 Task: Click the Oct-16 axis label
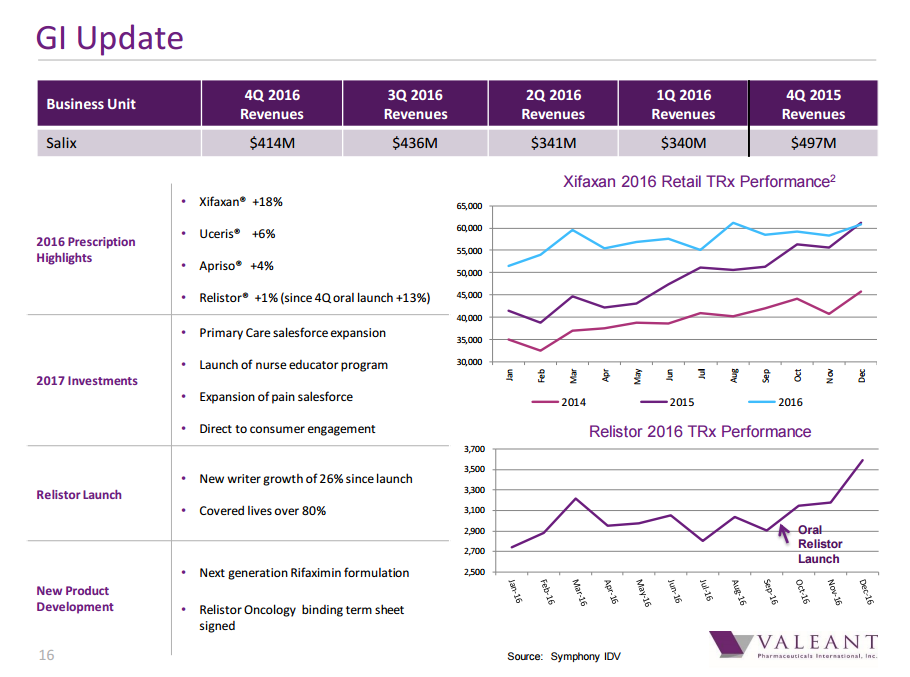click(x=802, y=591)
